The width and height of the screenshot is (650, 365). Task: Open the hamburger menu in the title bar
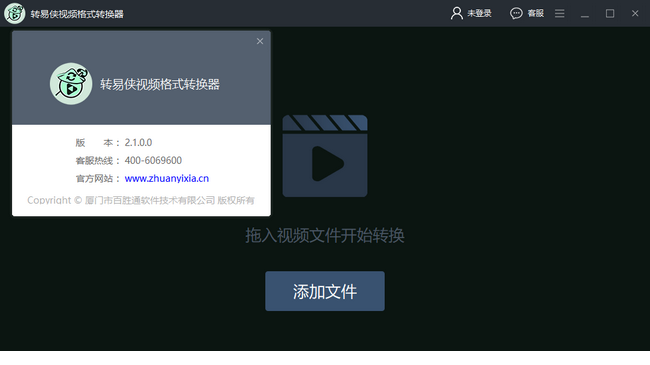coord(560,13)
